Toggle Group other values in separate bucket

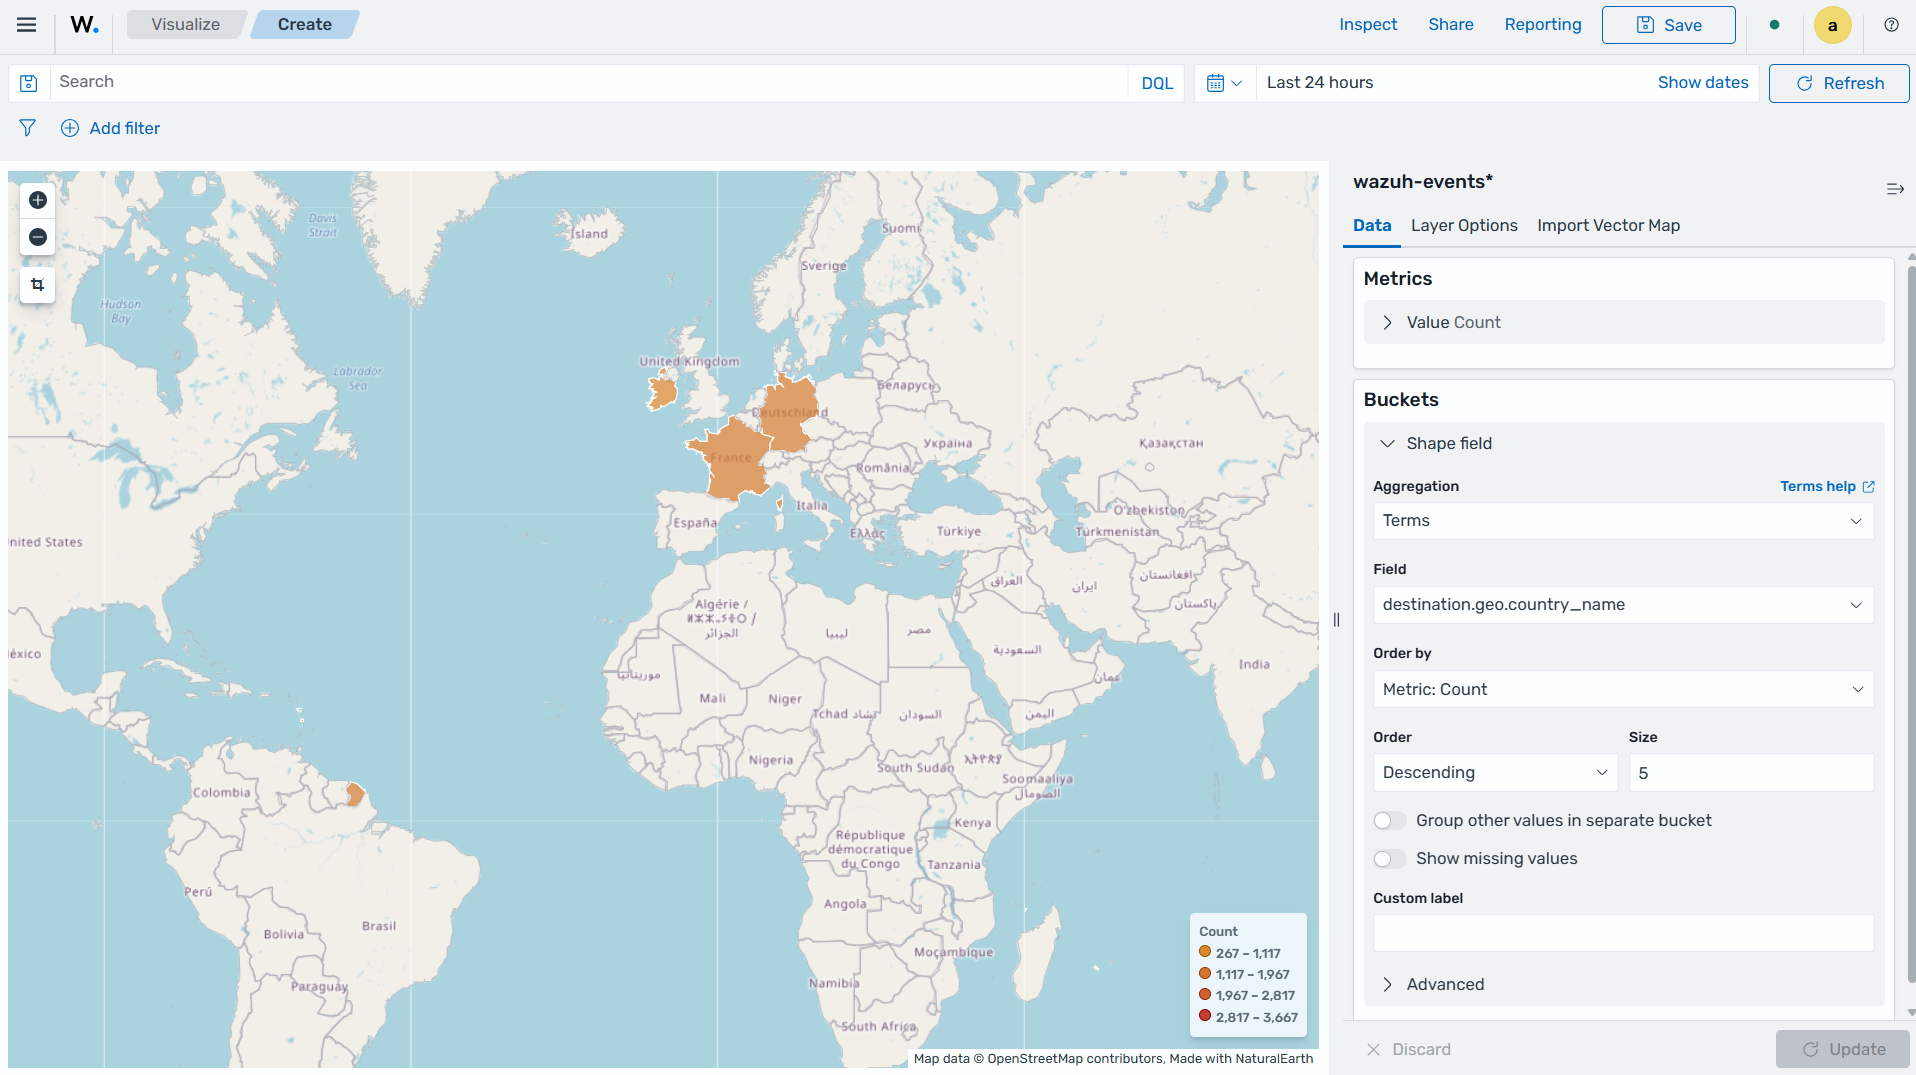click(x=1390, y=821)
